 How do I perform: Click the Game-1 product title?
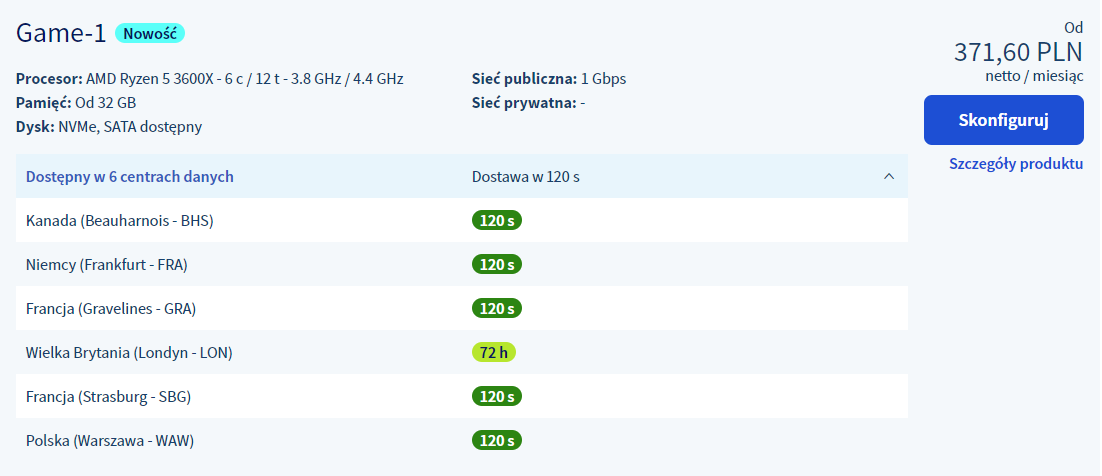coord(61,34)
